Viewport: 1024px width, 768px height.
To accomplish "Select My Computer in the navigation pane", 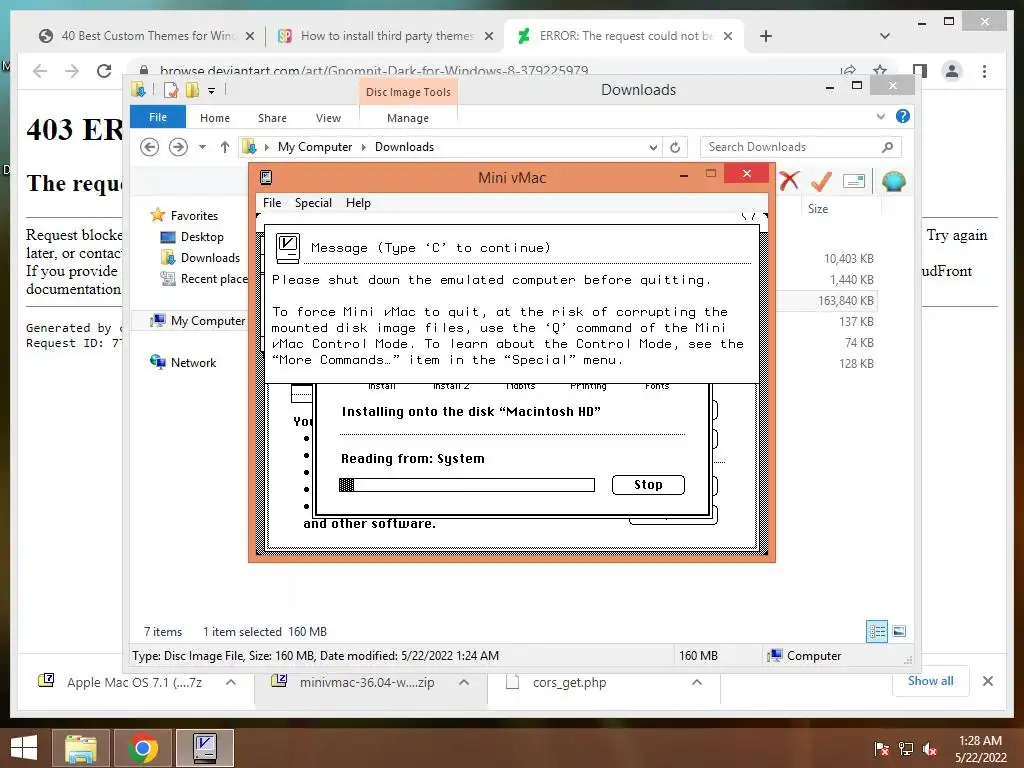I will click(x=198, y=321).
